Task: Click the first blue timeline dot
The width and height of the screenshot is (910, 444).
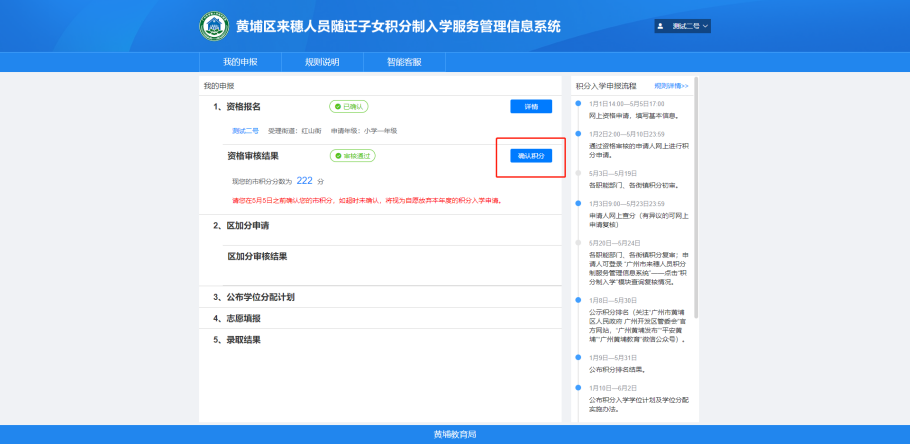Action: [x=577, y=103]
